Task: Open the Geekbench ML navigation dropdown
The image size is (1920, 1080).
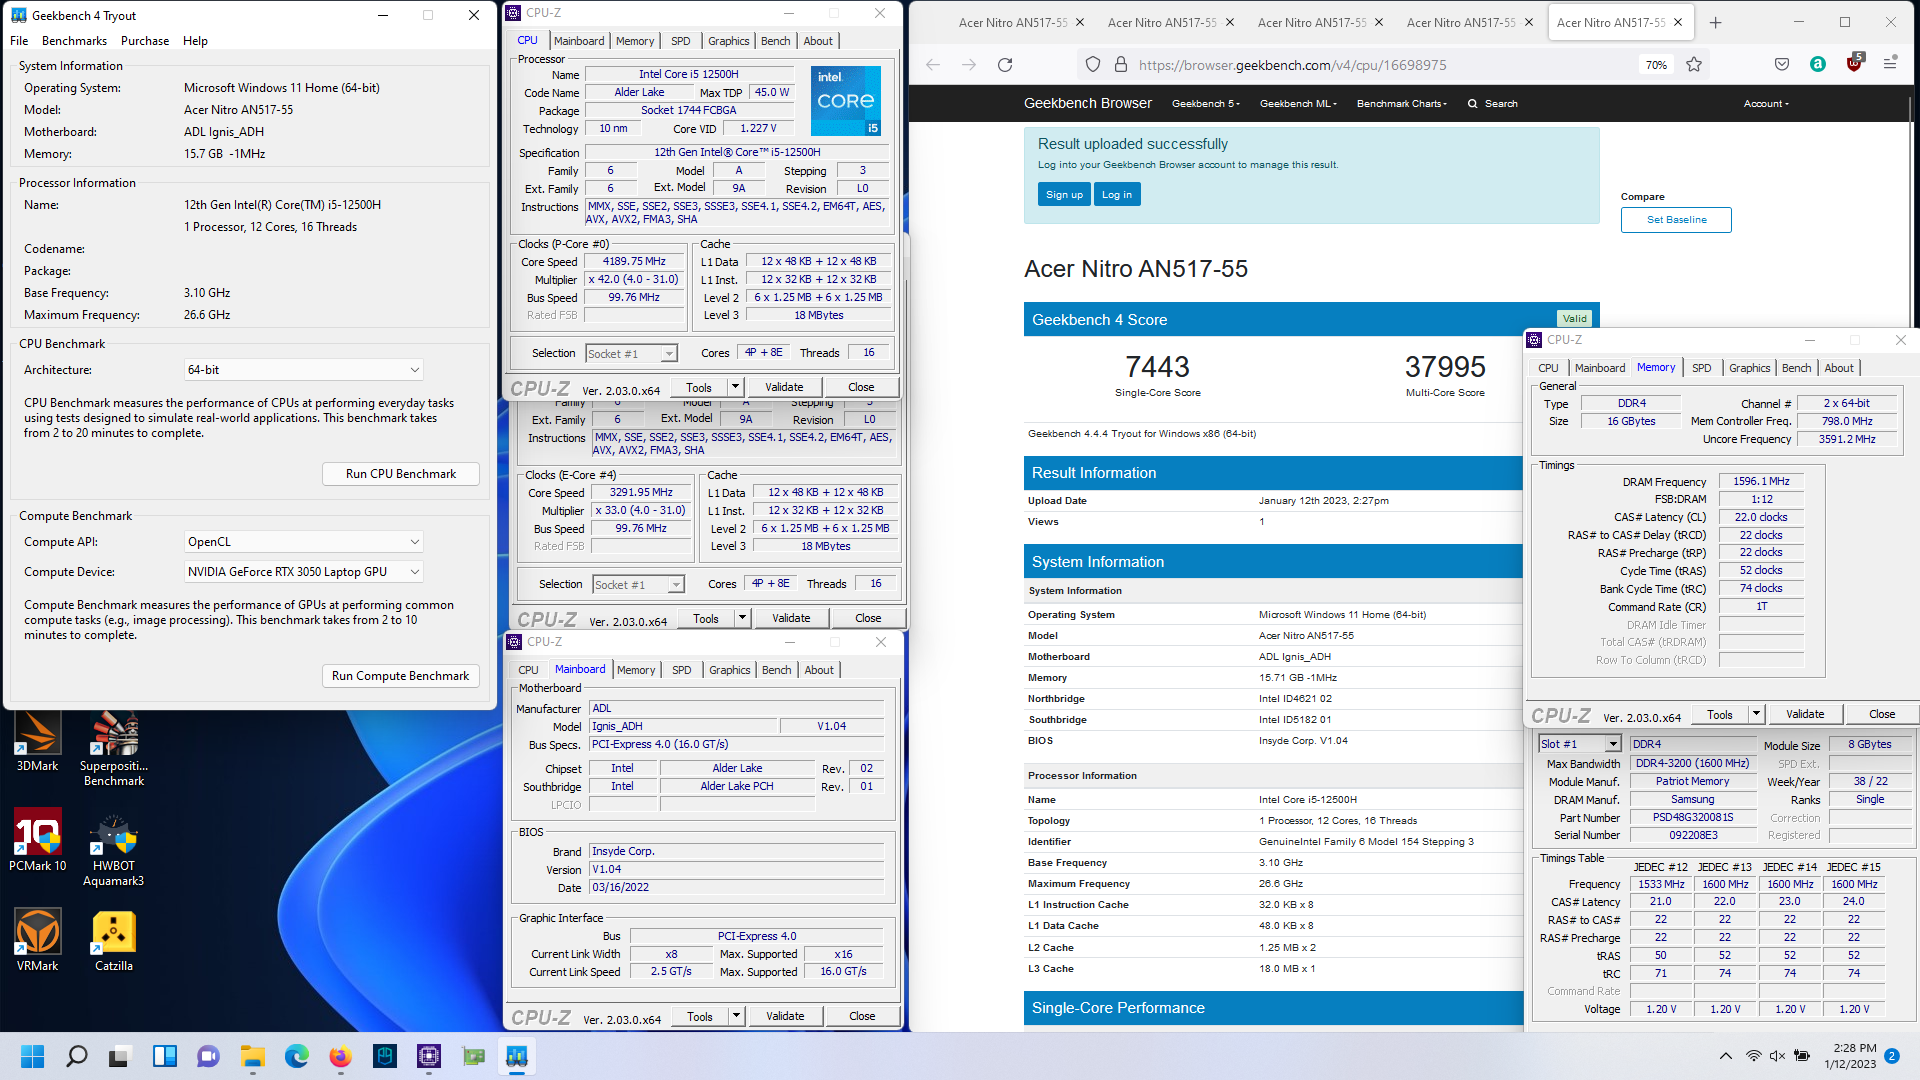Action: pyautogui.click(x=1298, y=104)
